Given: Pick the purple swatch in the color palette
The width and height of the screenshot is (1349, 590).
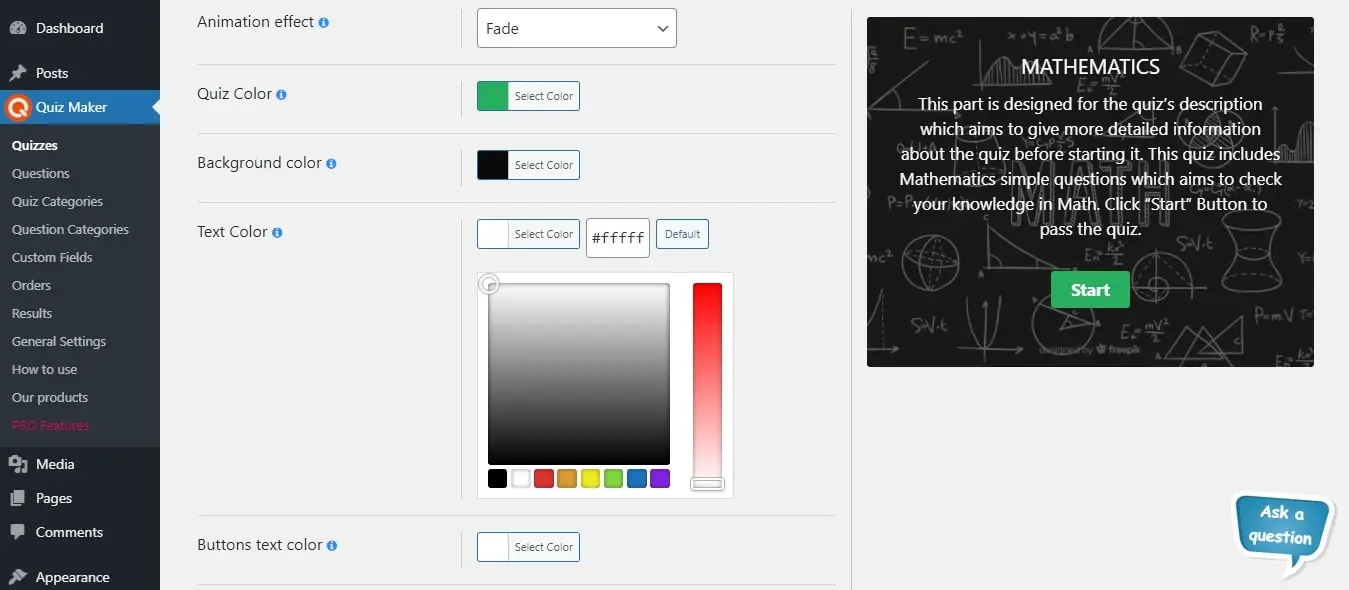Looking at the screenshot, I should click(x=659, y=478).
